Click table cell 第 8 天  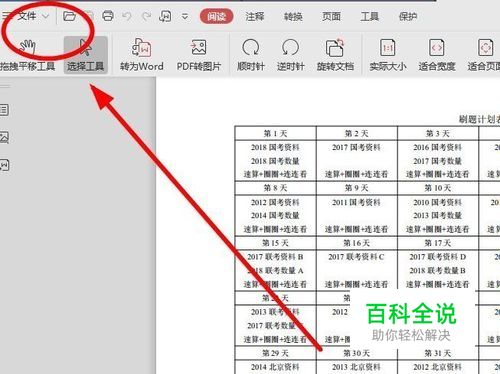[275, 188]
